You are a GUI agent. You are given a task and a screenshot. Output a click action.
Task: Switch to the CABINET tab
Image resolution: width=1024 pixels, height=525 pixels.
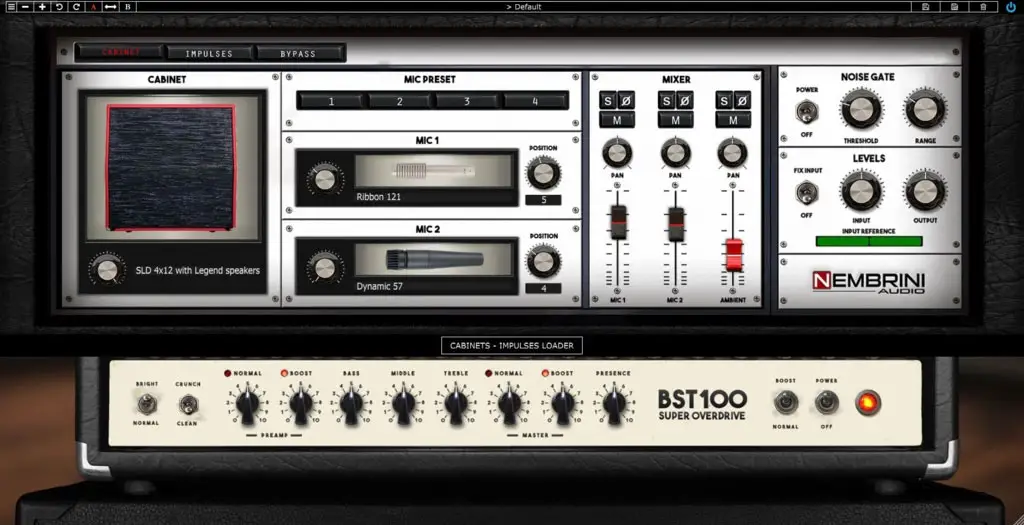click(x=120, y=52)
